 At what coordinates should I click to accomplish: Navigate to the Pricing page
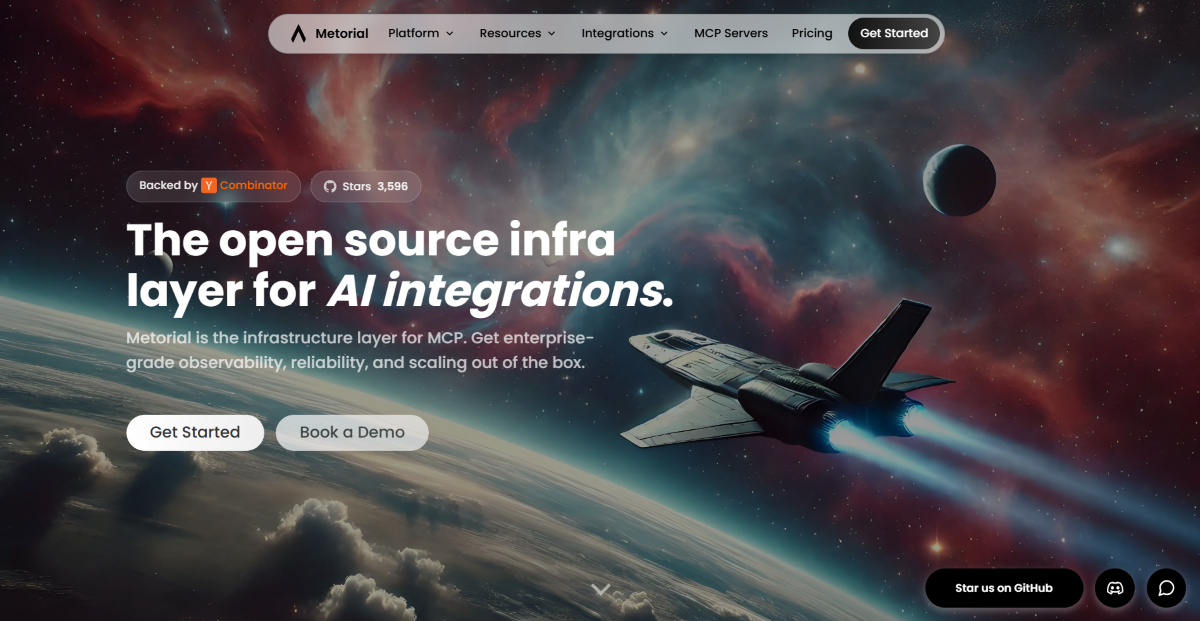pos(812,33)
